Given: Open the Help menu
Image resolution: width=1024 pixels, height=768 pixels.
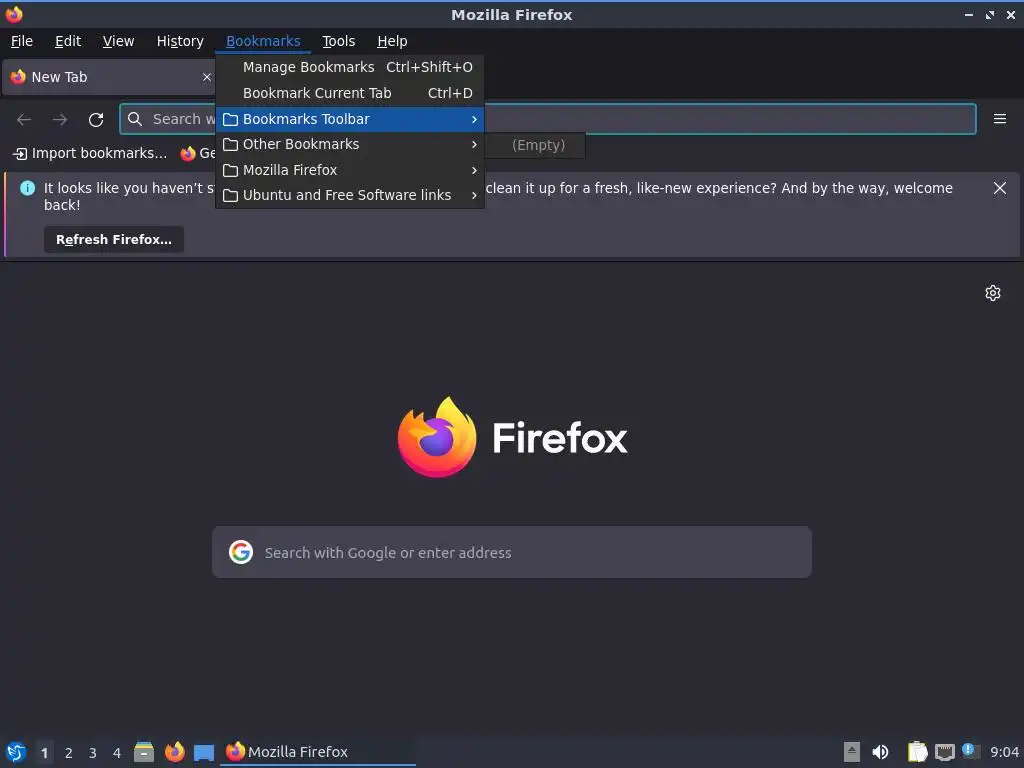Looking at the screenshot, I should click(392, 41).
